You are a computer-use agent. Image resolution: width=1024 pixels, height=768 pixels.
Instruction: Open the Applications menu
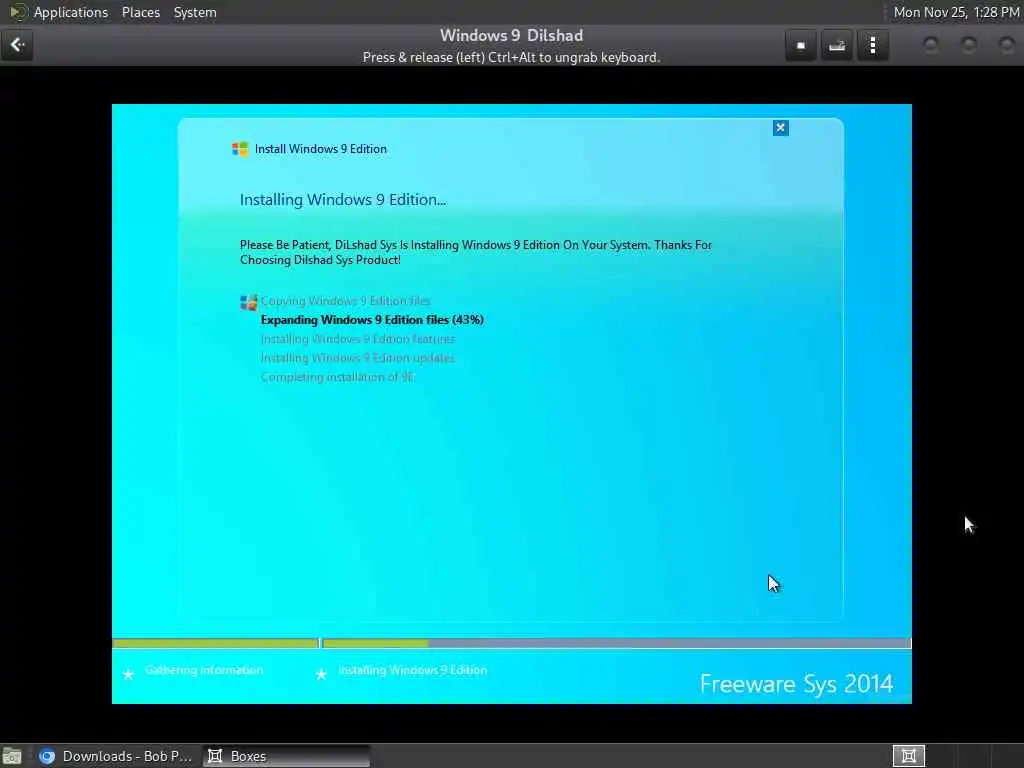point(71,12)
